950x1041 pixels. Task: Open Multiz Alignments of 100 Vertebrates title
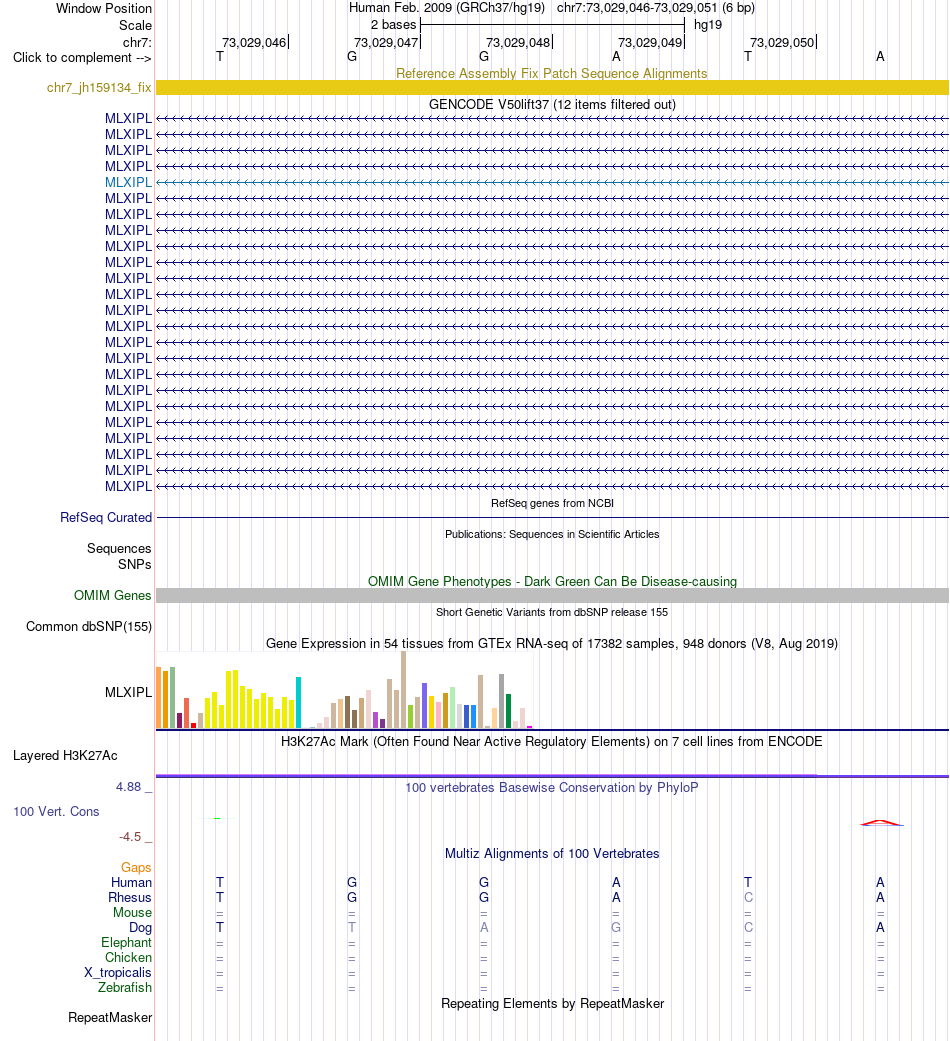click(552, 854)
